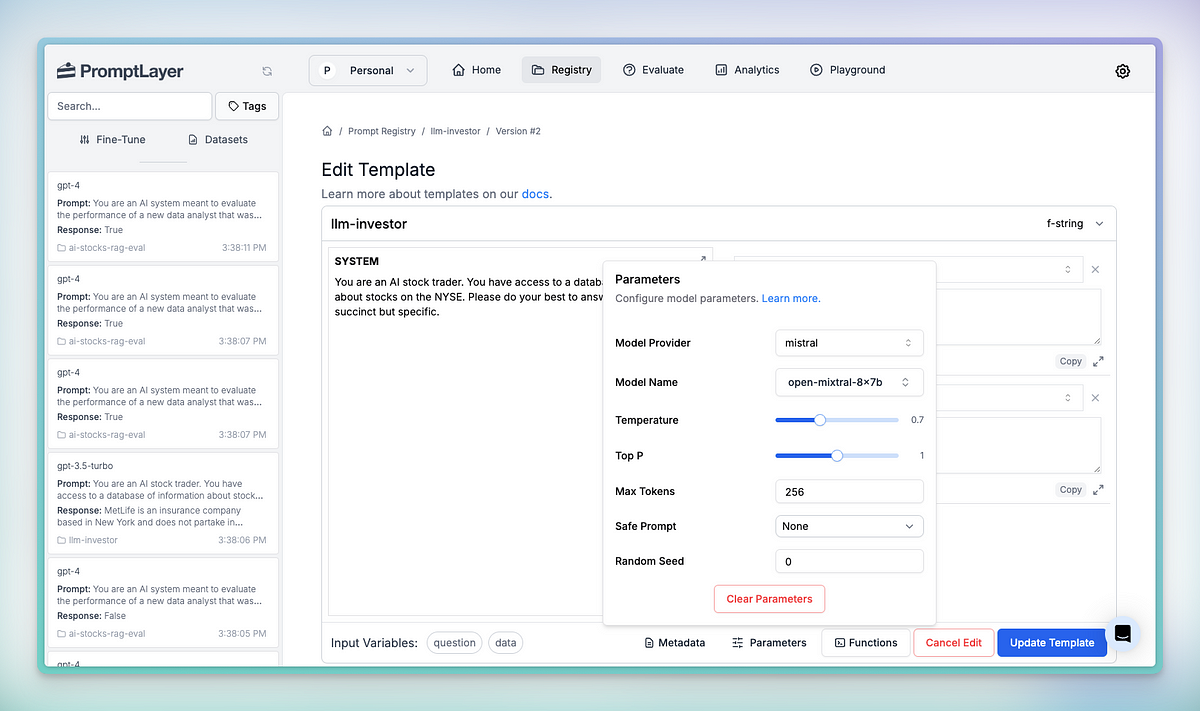Switch to the Registry tab

pos(561,70)
